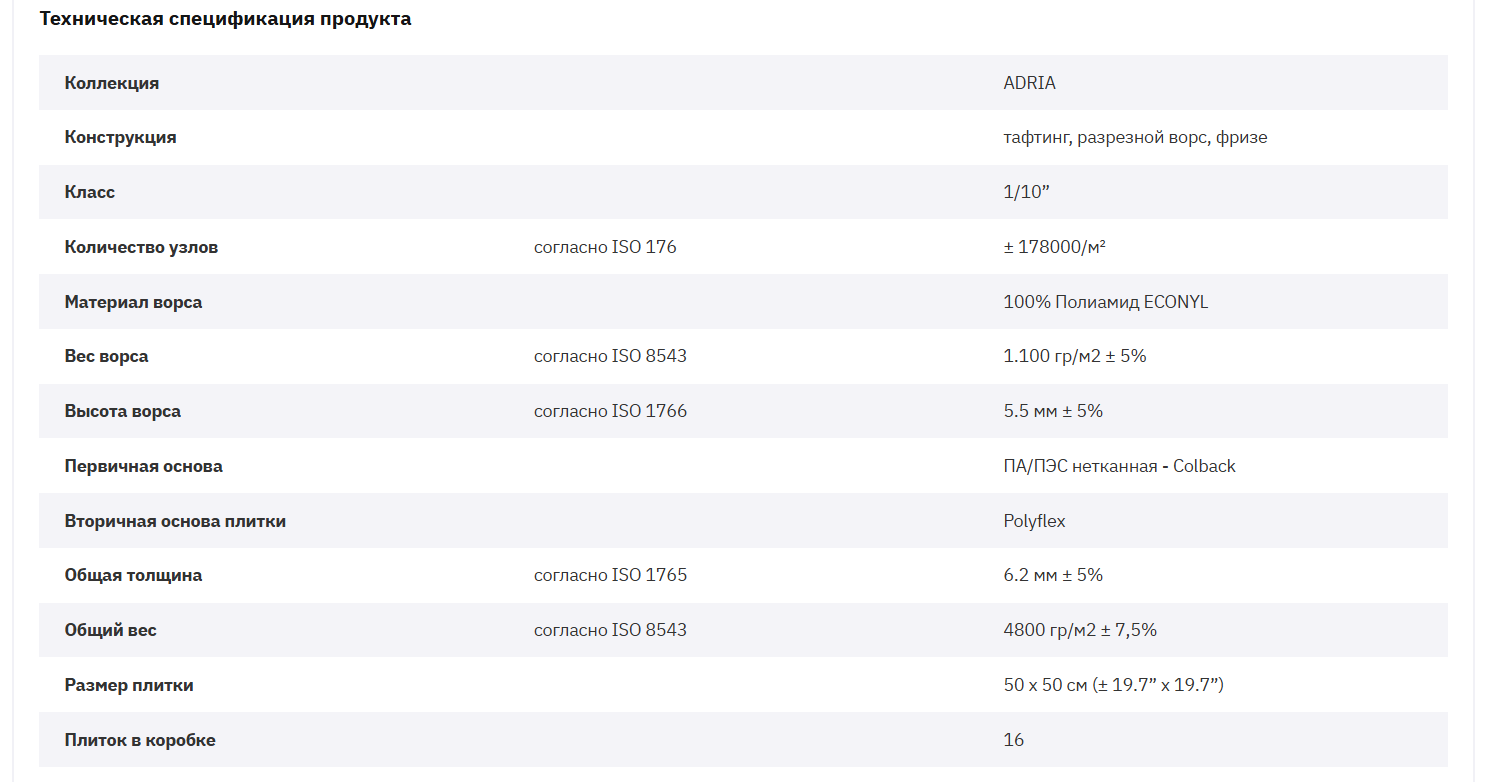Select the 'согласно ISO 1765' cell

click(x=610, y=575)
